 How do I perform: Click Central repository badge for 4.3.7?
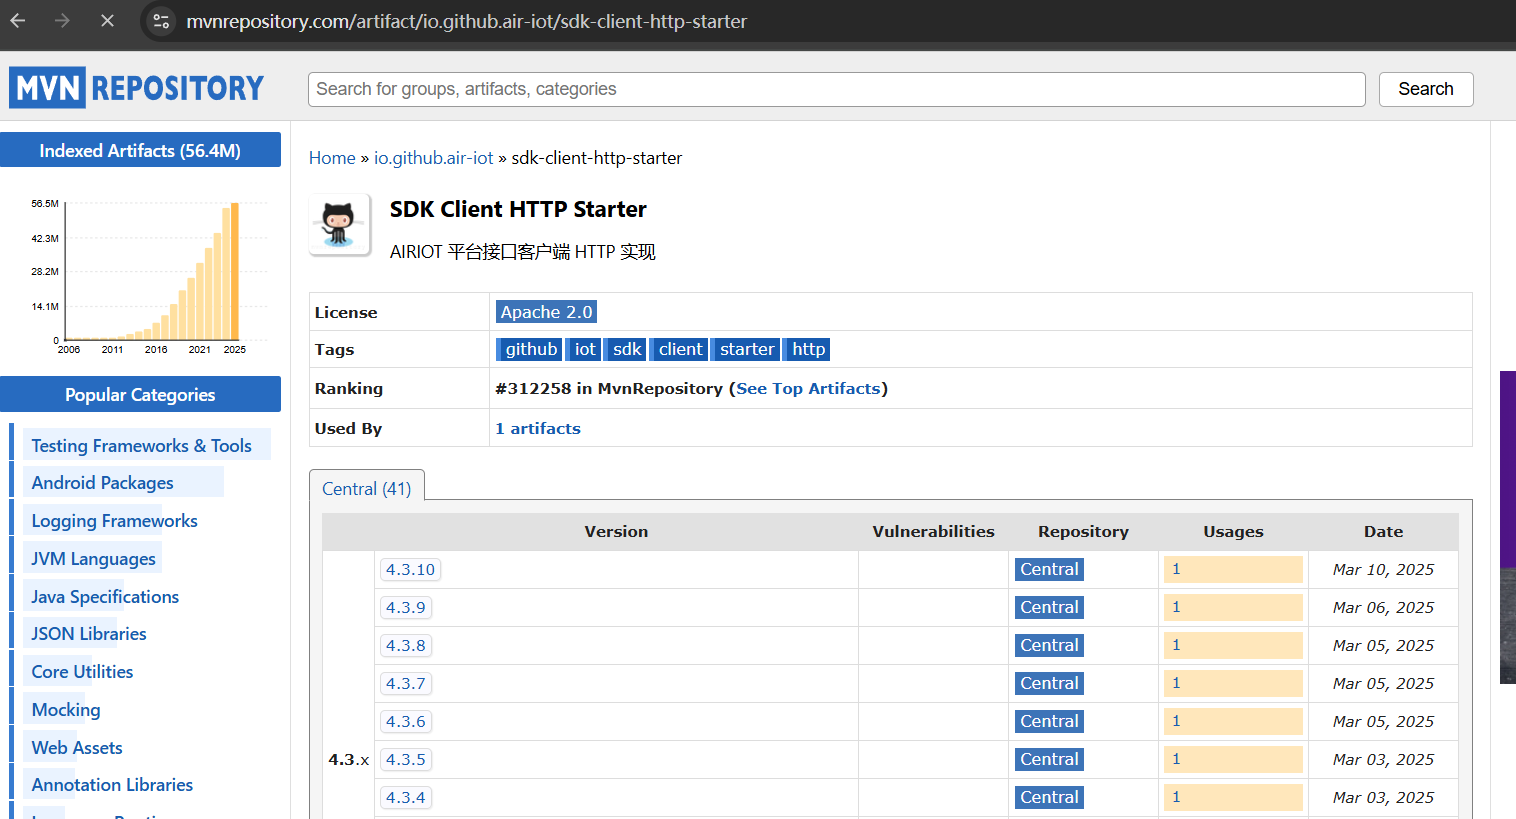[1049, 683]
